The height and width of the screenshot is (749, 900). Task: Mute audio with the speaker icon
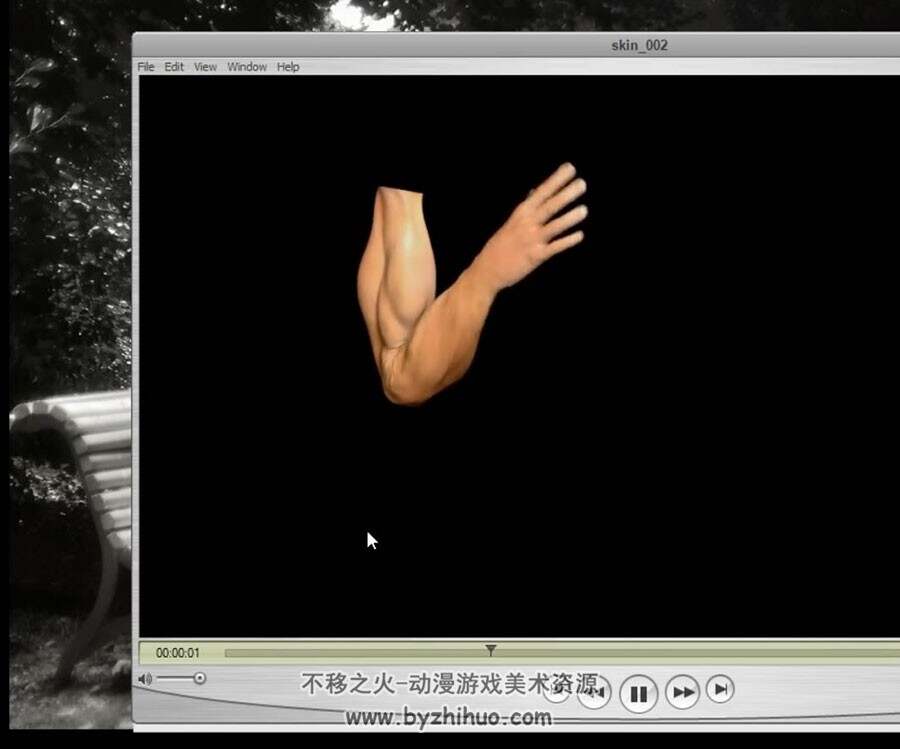pos(145,679)
